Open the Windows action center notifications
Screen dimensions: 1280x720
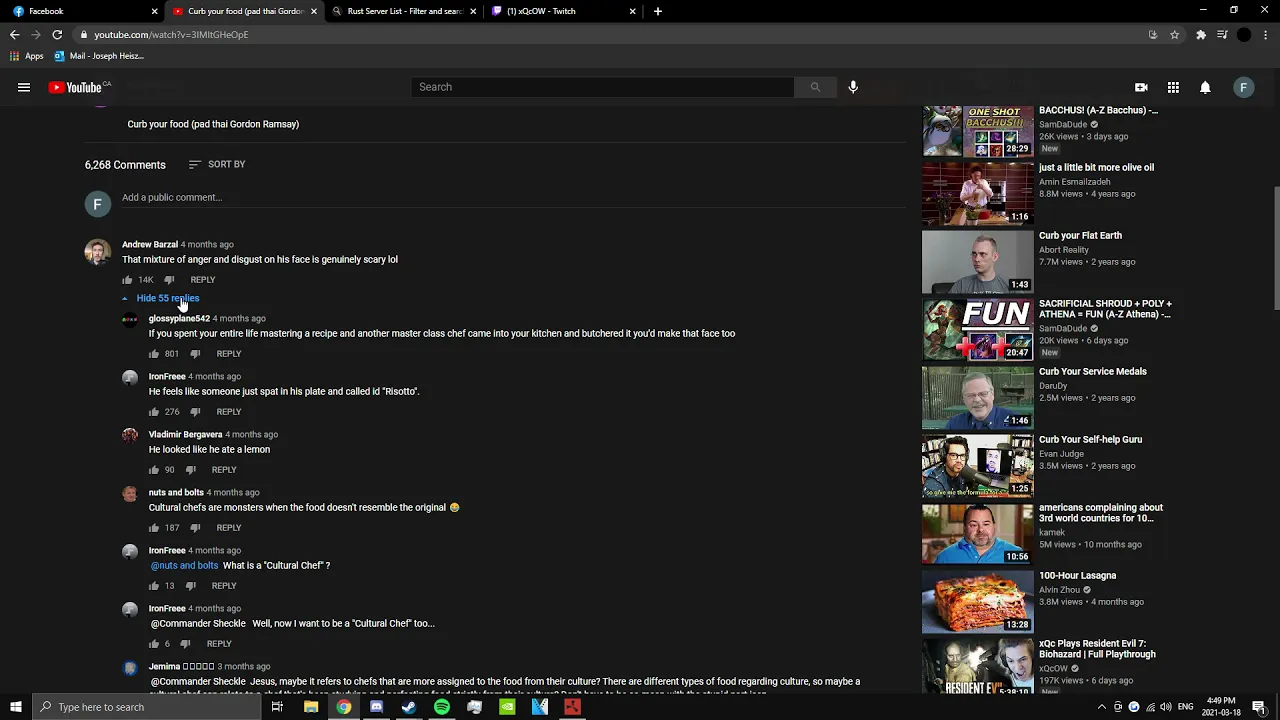click(x=1259, y=707)
